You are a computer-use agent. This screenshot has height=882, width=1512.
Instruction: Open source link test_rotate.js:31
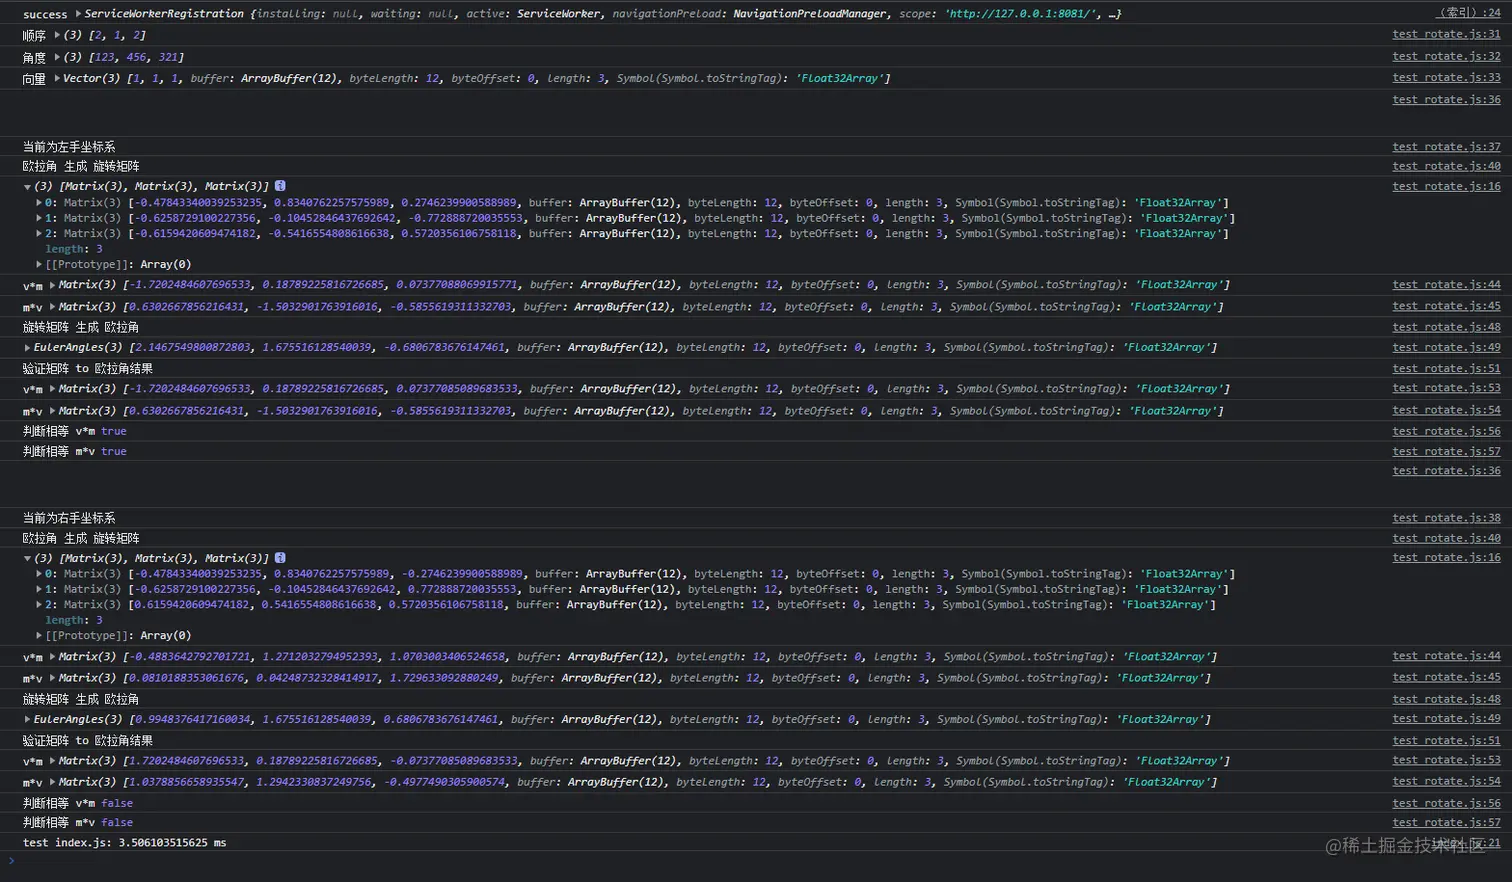coord(1446,34)
